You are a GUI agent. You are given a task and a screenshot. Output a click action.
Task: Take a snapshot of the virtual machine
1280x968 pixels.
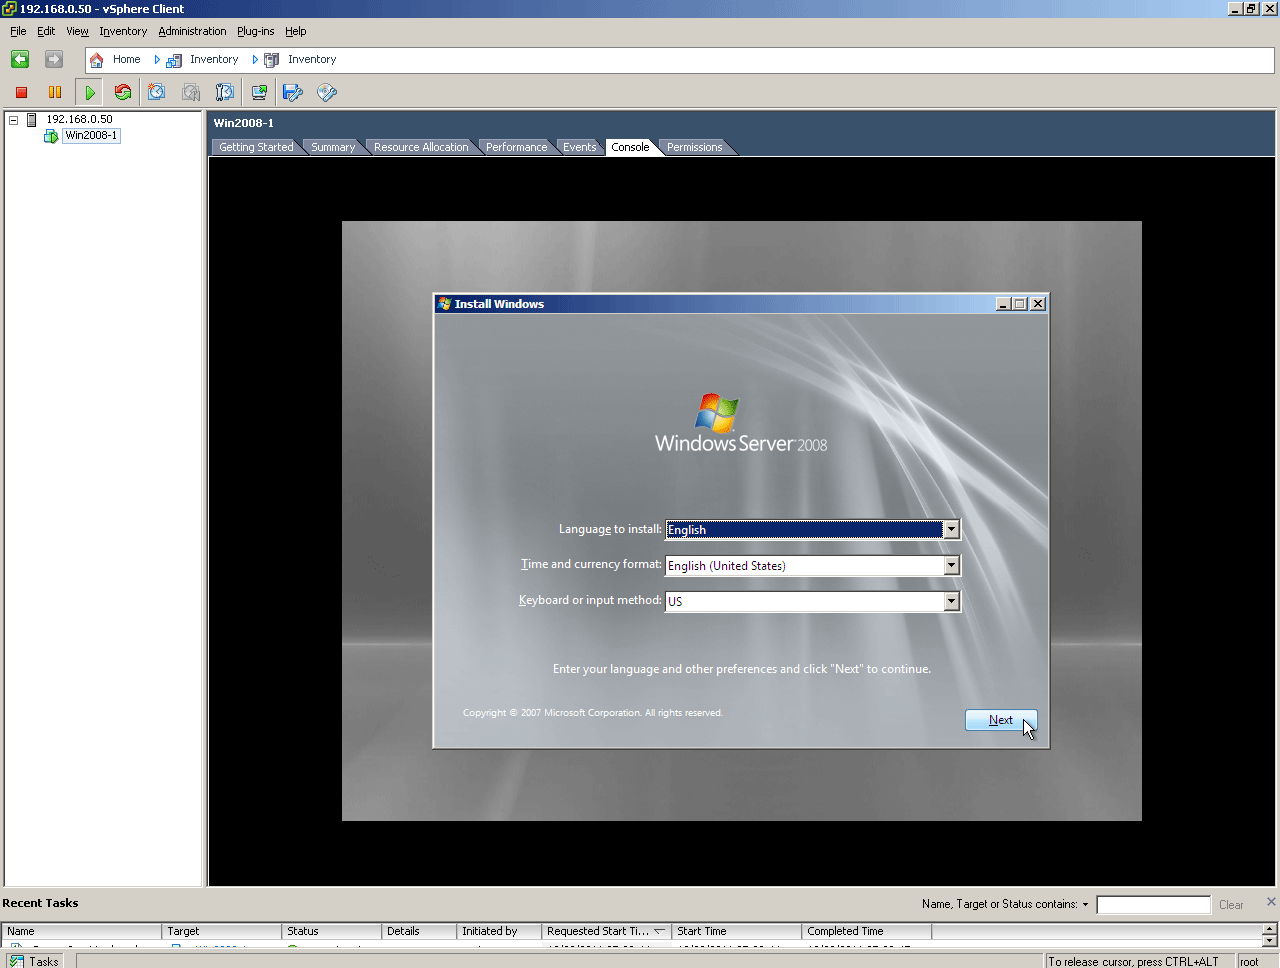[x=157, y=93]
